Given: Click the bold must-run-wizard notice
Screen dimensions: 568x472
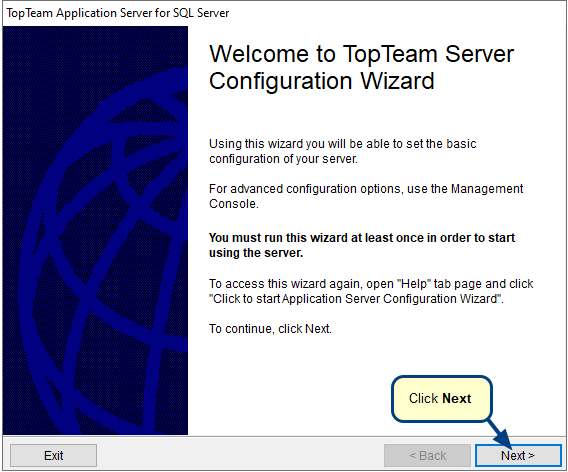Looking at the screenshot, I should pyautogui.click(x=362, y=245).
